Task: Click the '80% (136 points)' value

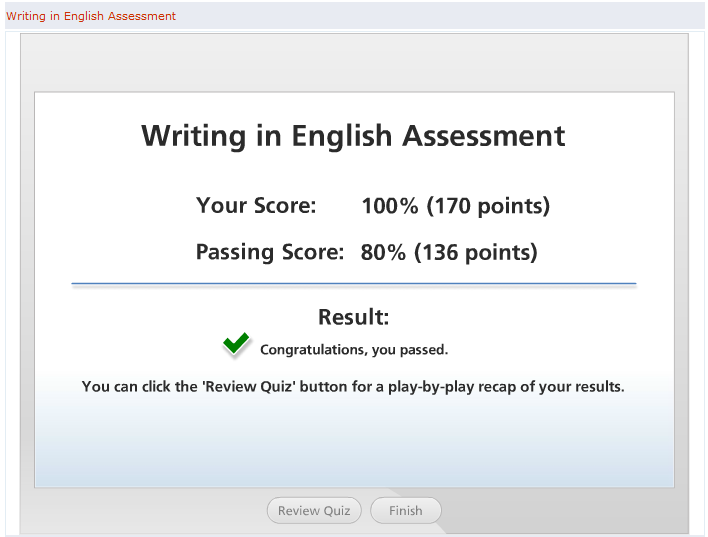Action: point(449,252)
